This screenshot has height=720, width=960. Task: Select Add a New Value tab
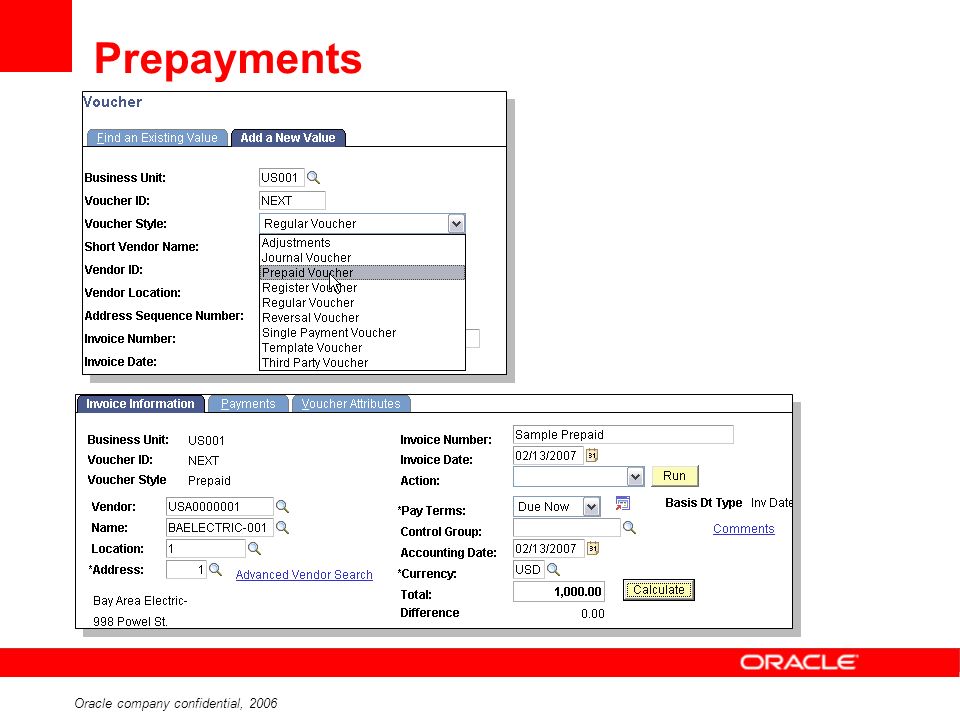click(288, 138)
